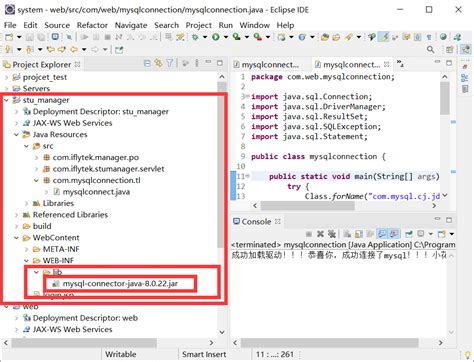Toggle Skip All Breakpoints
The image size is (474, 362).
(x=69, y=37)
